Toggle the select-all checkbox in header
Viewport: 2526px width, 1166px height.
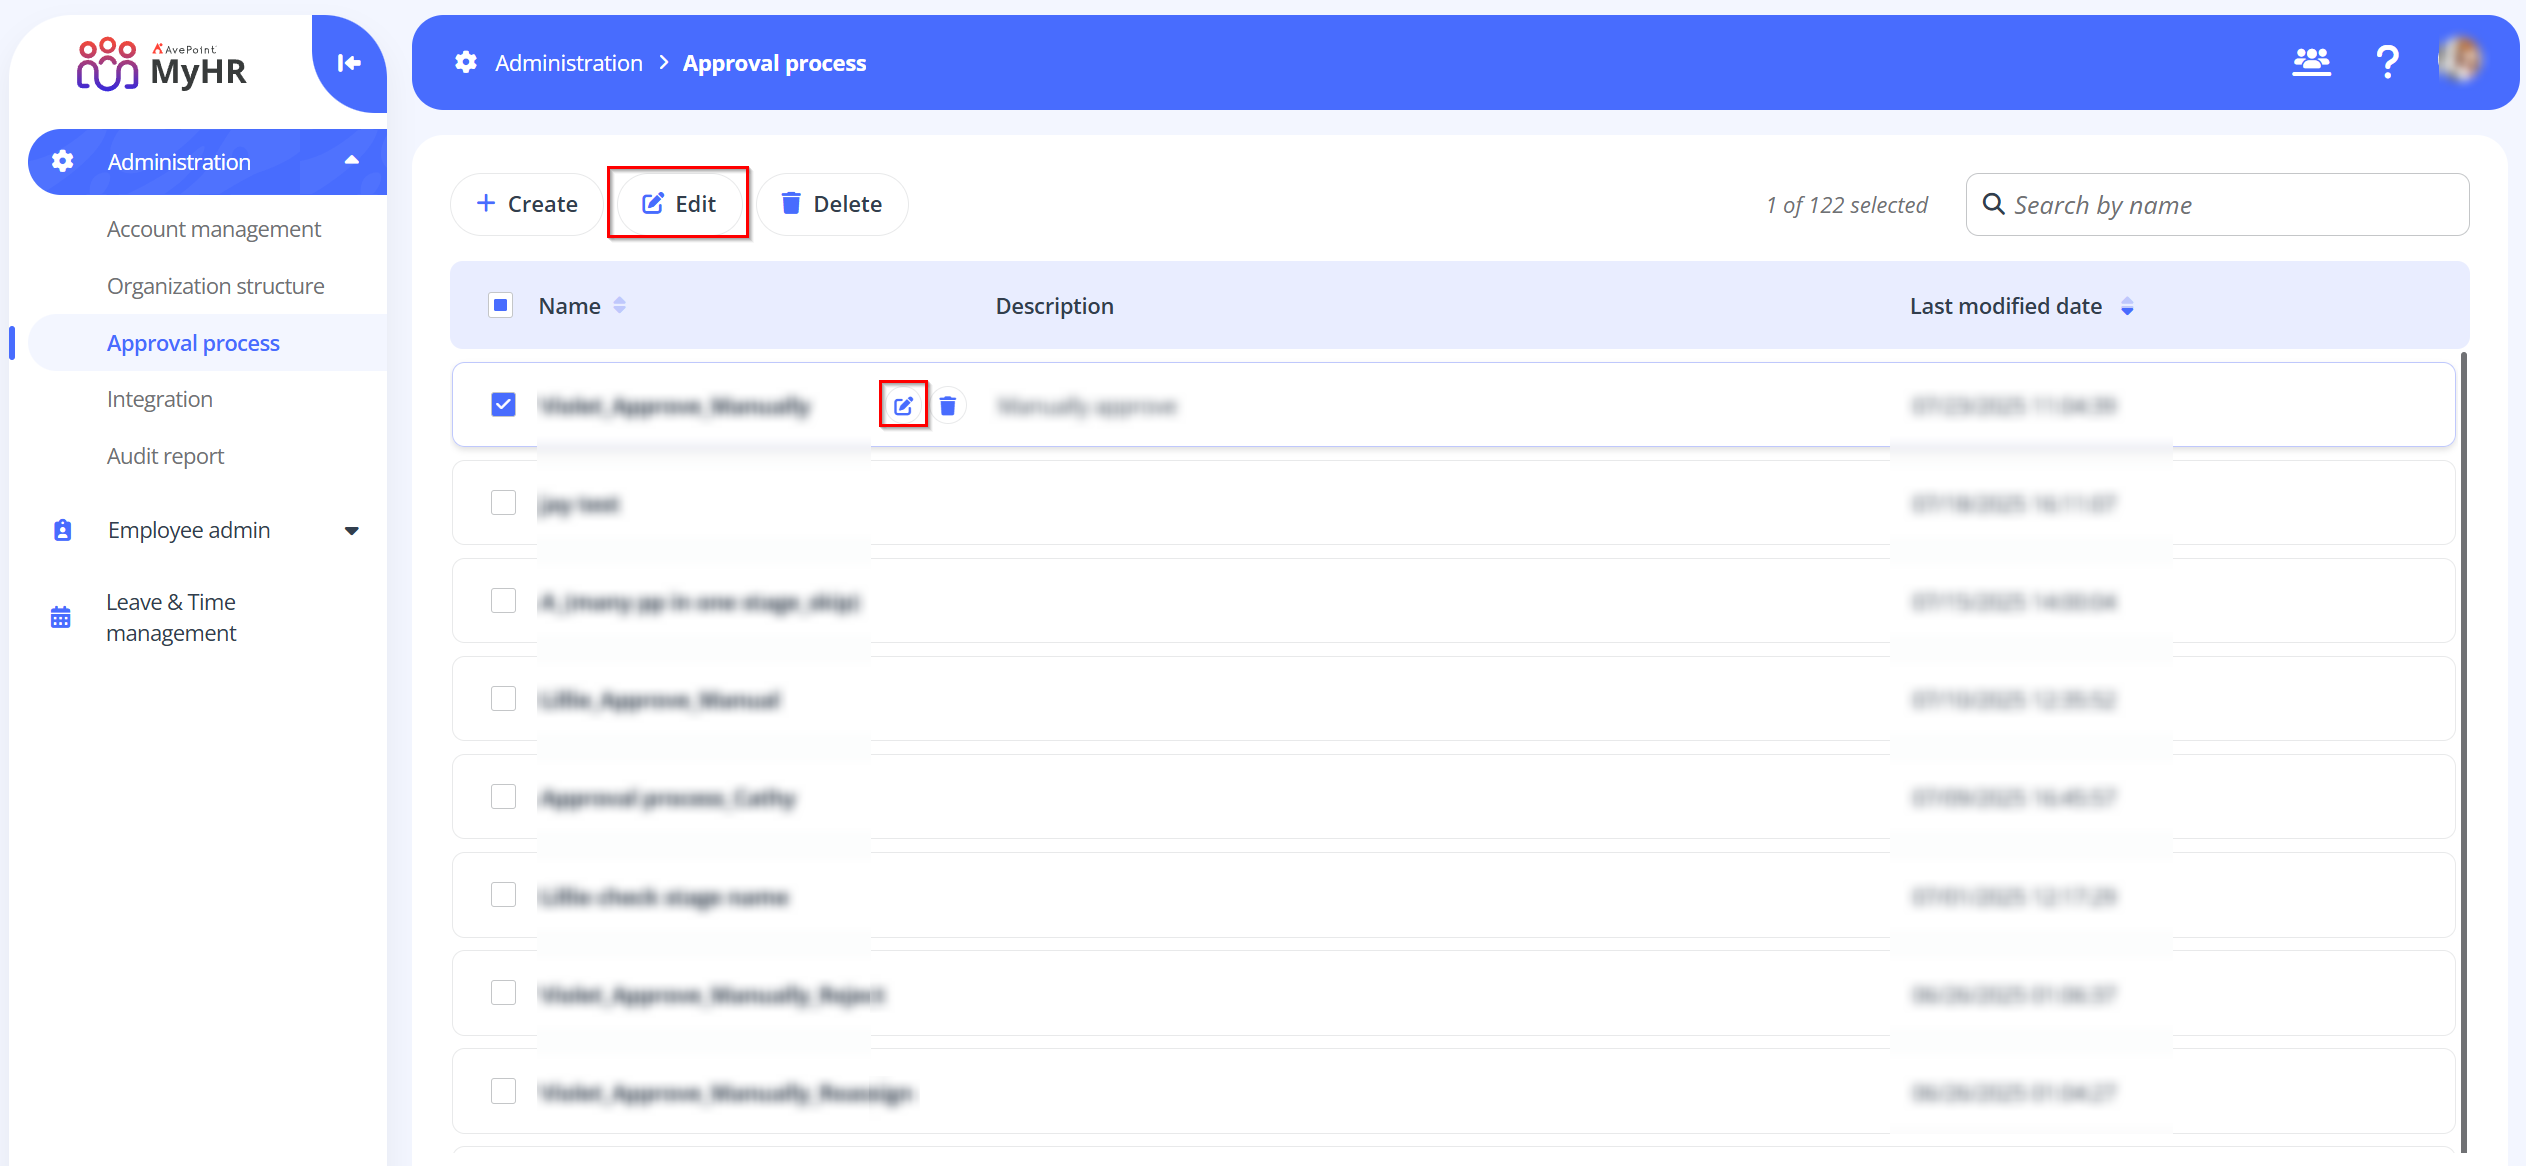501,305
